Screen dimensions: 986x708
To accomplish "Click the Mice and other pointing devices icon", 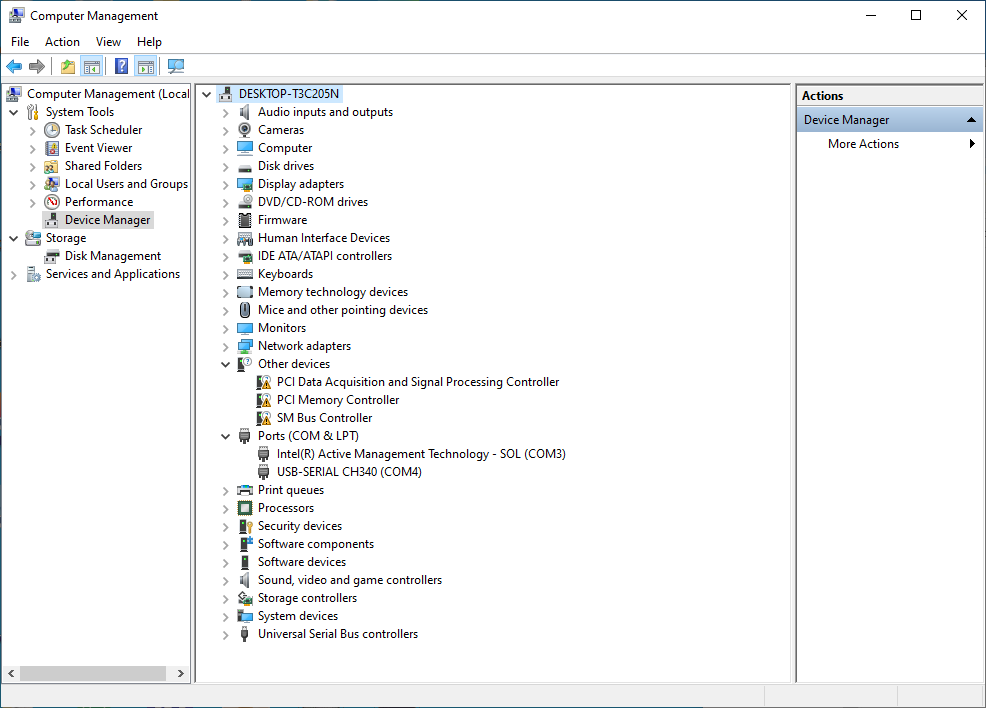I will (245, 310).
